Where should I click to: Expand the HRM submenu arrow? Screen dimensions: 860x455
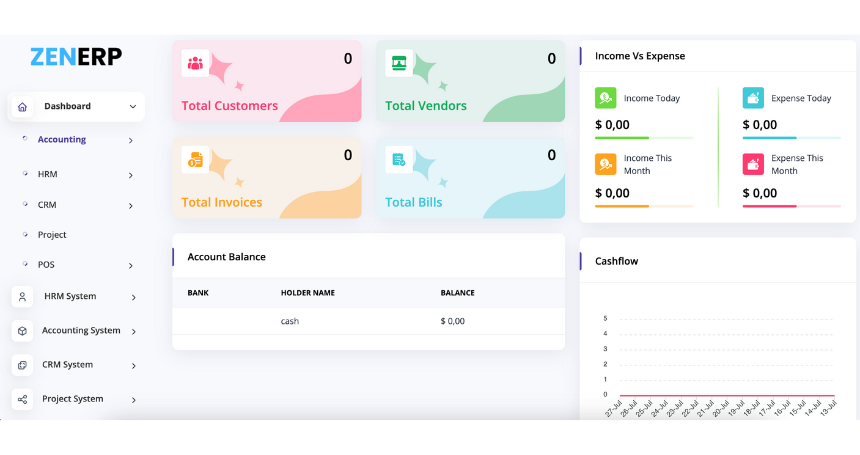[131, 175]
